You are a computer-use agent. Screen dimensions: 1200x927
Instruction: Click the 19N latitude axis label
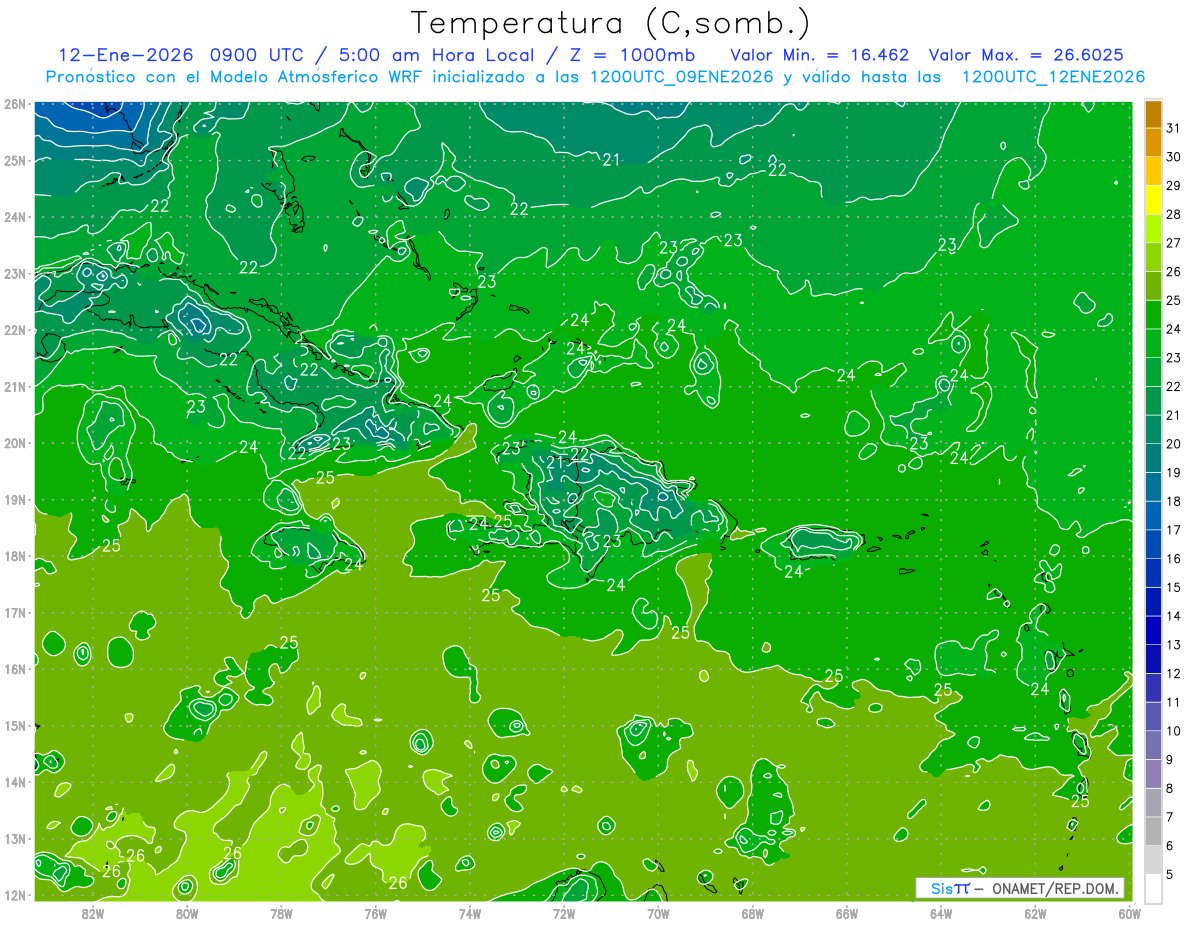(14, 499)
